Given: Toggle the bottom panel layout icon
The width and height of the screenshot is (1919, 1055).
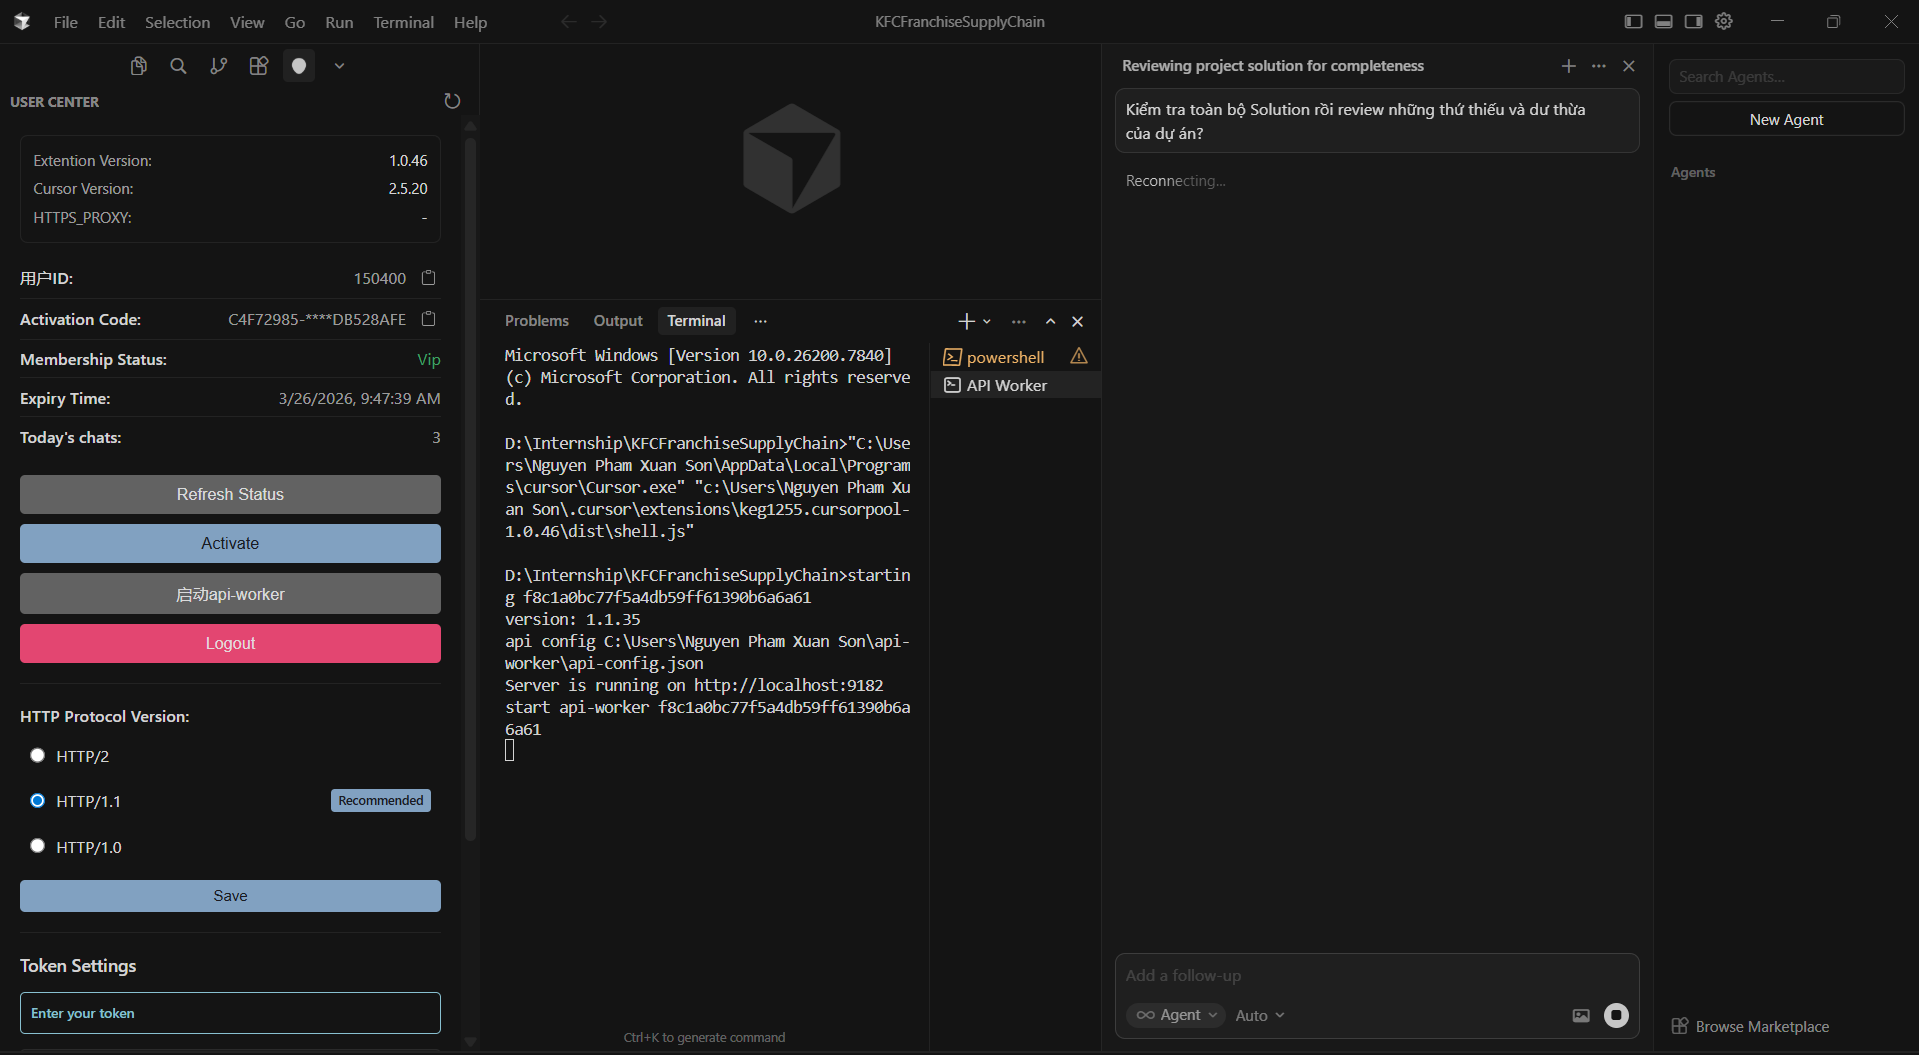Looking at the screenshot, I should 1663,21.
